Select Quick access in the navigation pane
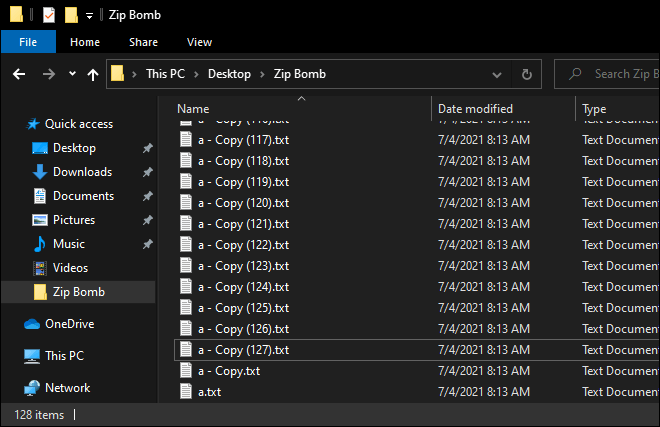 [x=79, y=124]
